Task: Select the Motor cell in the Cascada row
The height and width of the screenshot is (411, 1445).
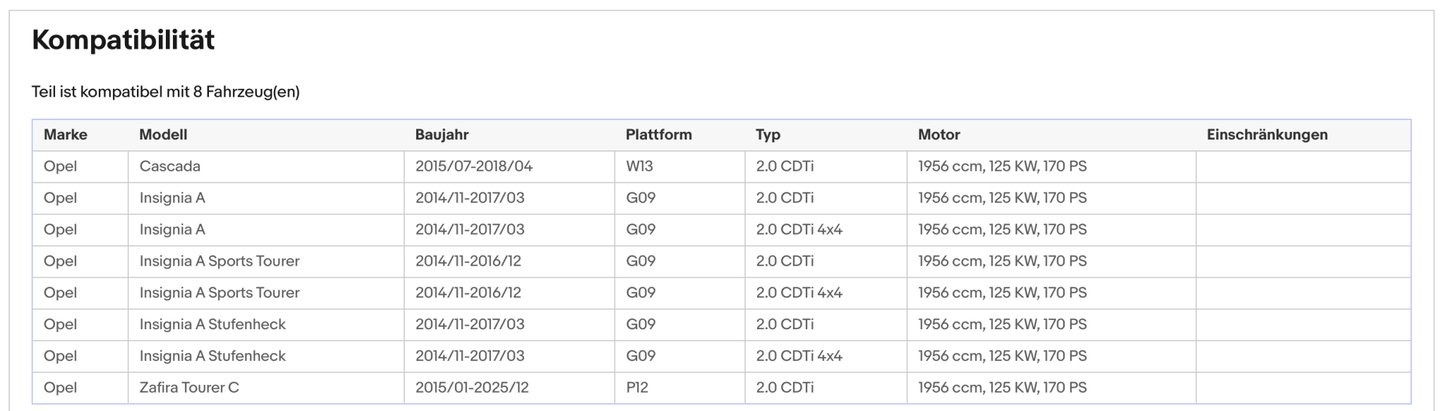Action: (1002, 167)
